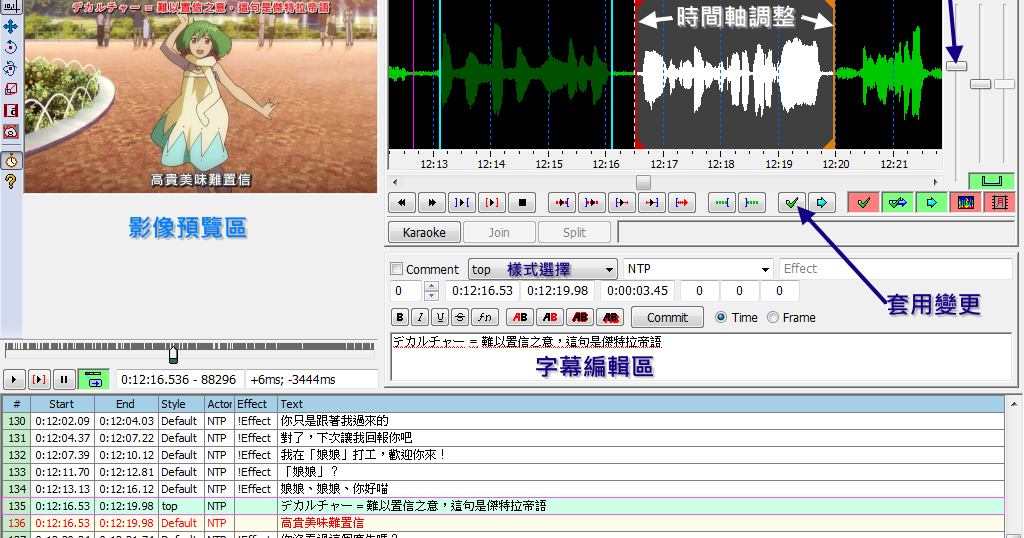Commit audio changes with green checkmark
The height and width of the screenshot is (538, 1024).
point(792,202)
